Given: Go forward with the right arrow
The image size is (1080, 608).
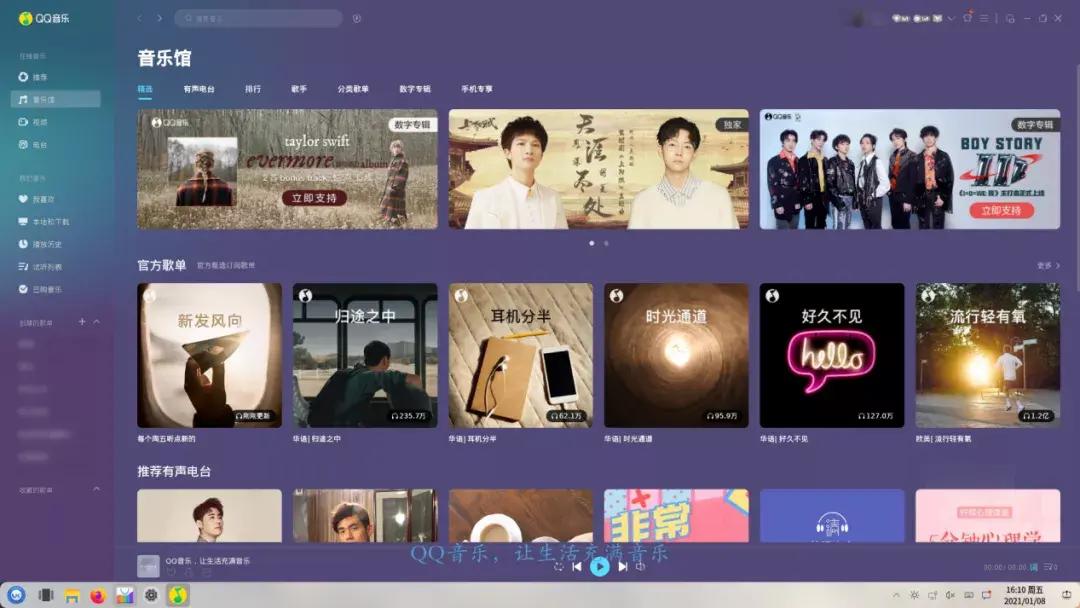Looking at the screenshot, I should coord(160,18).
